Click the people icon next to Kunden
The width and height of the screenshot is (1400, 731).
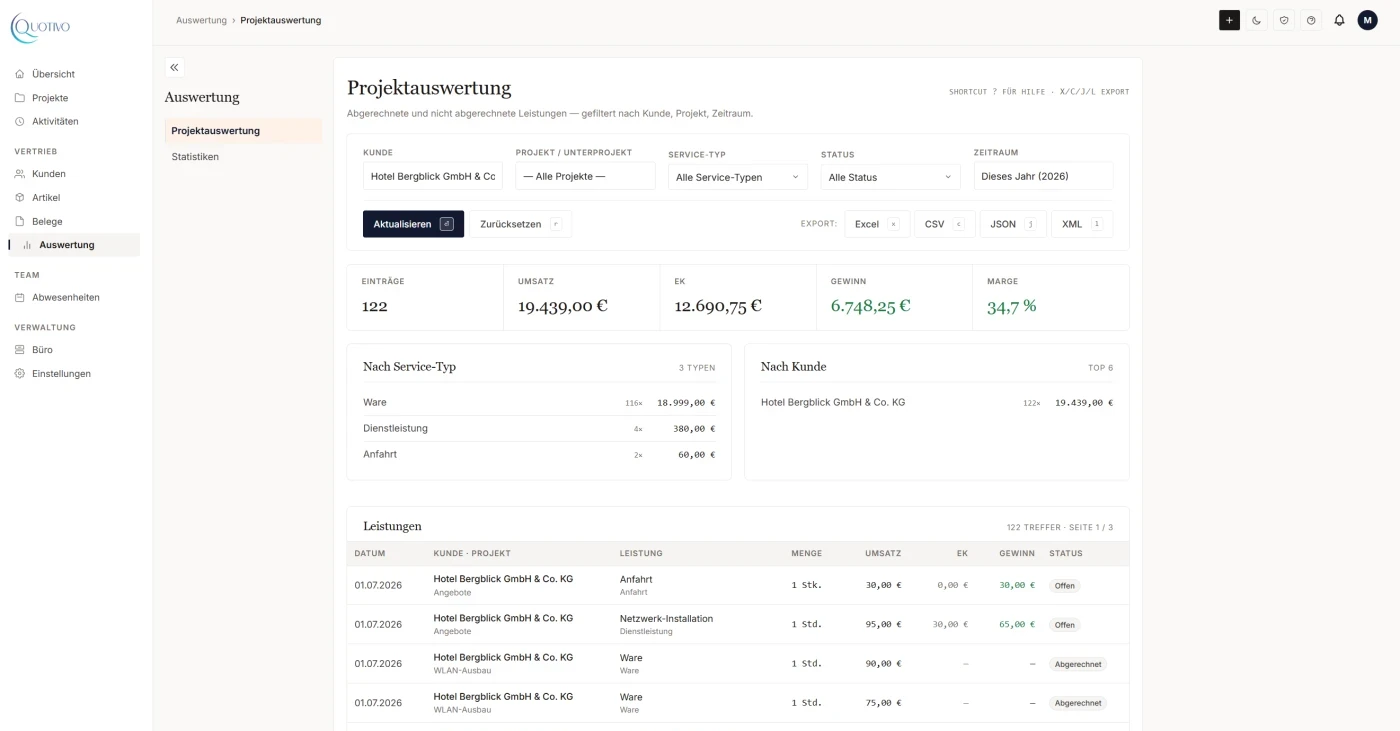pos(20,174)
